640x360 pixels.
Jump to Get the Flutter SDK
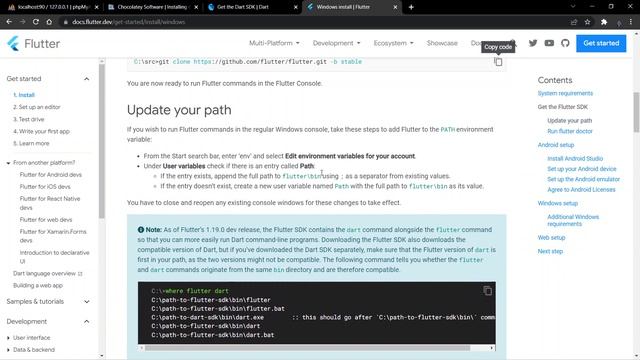(x=562, y=107)
